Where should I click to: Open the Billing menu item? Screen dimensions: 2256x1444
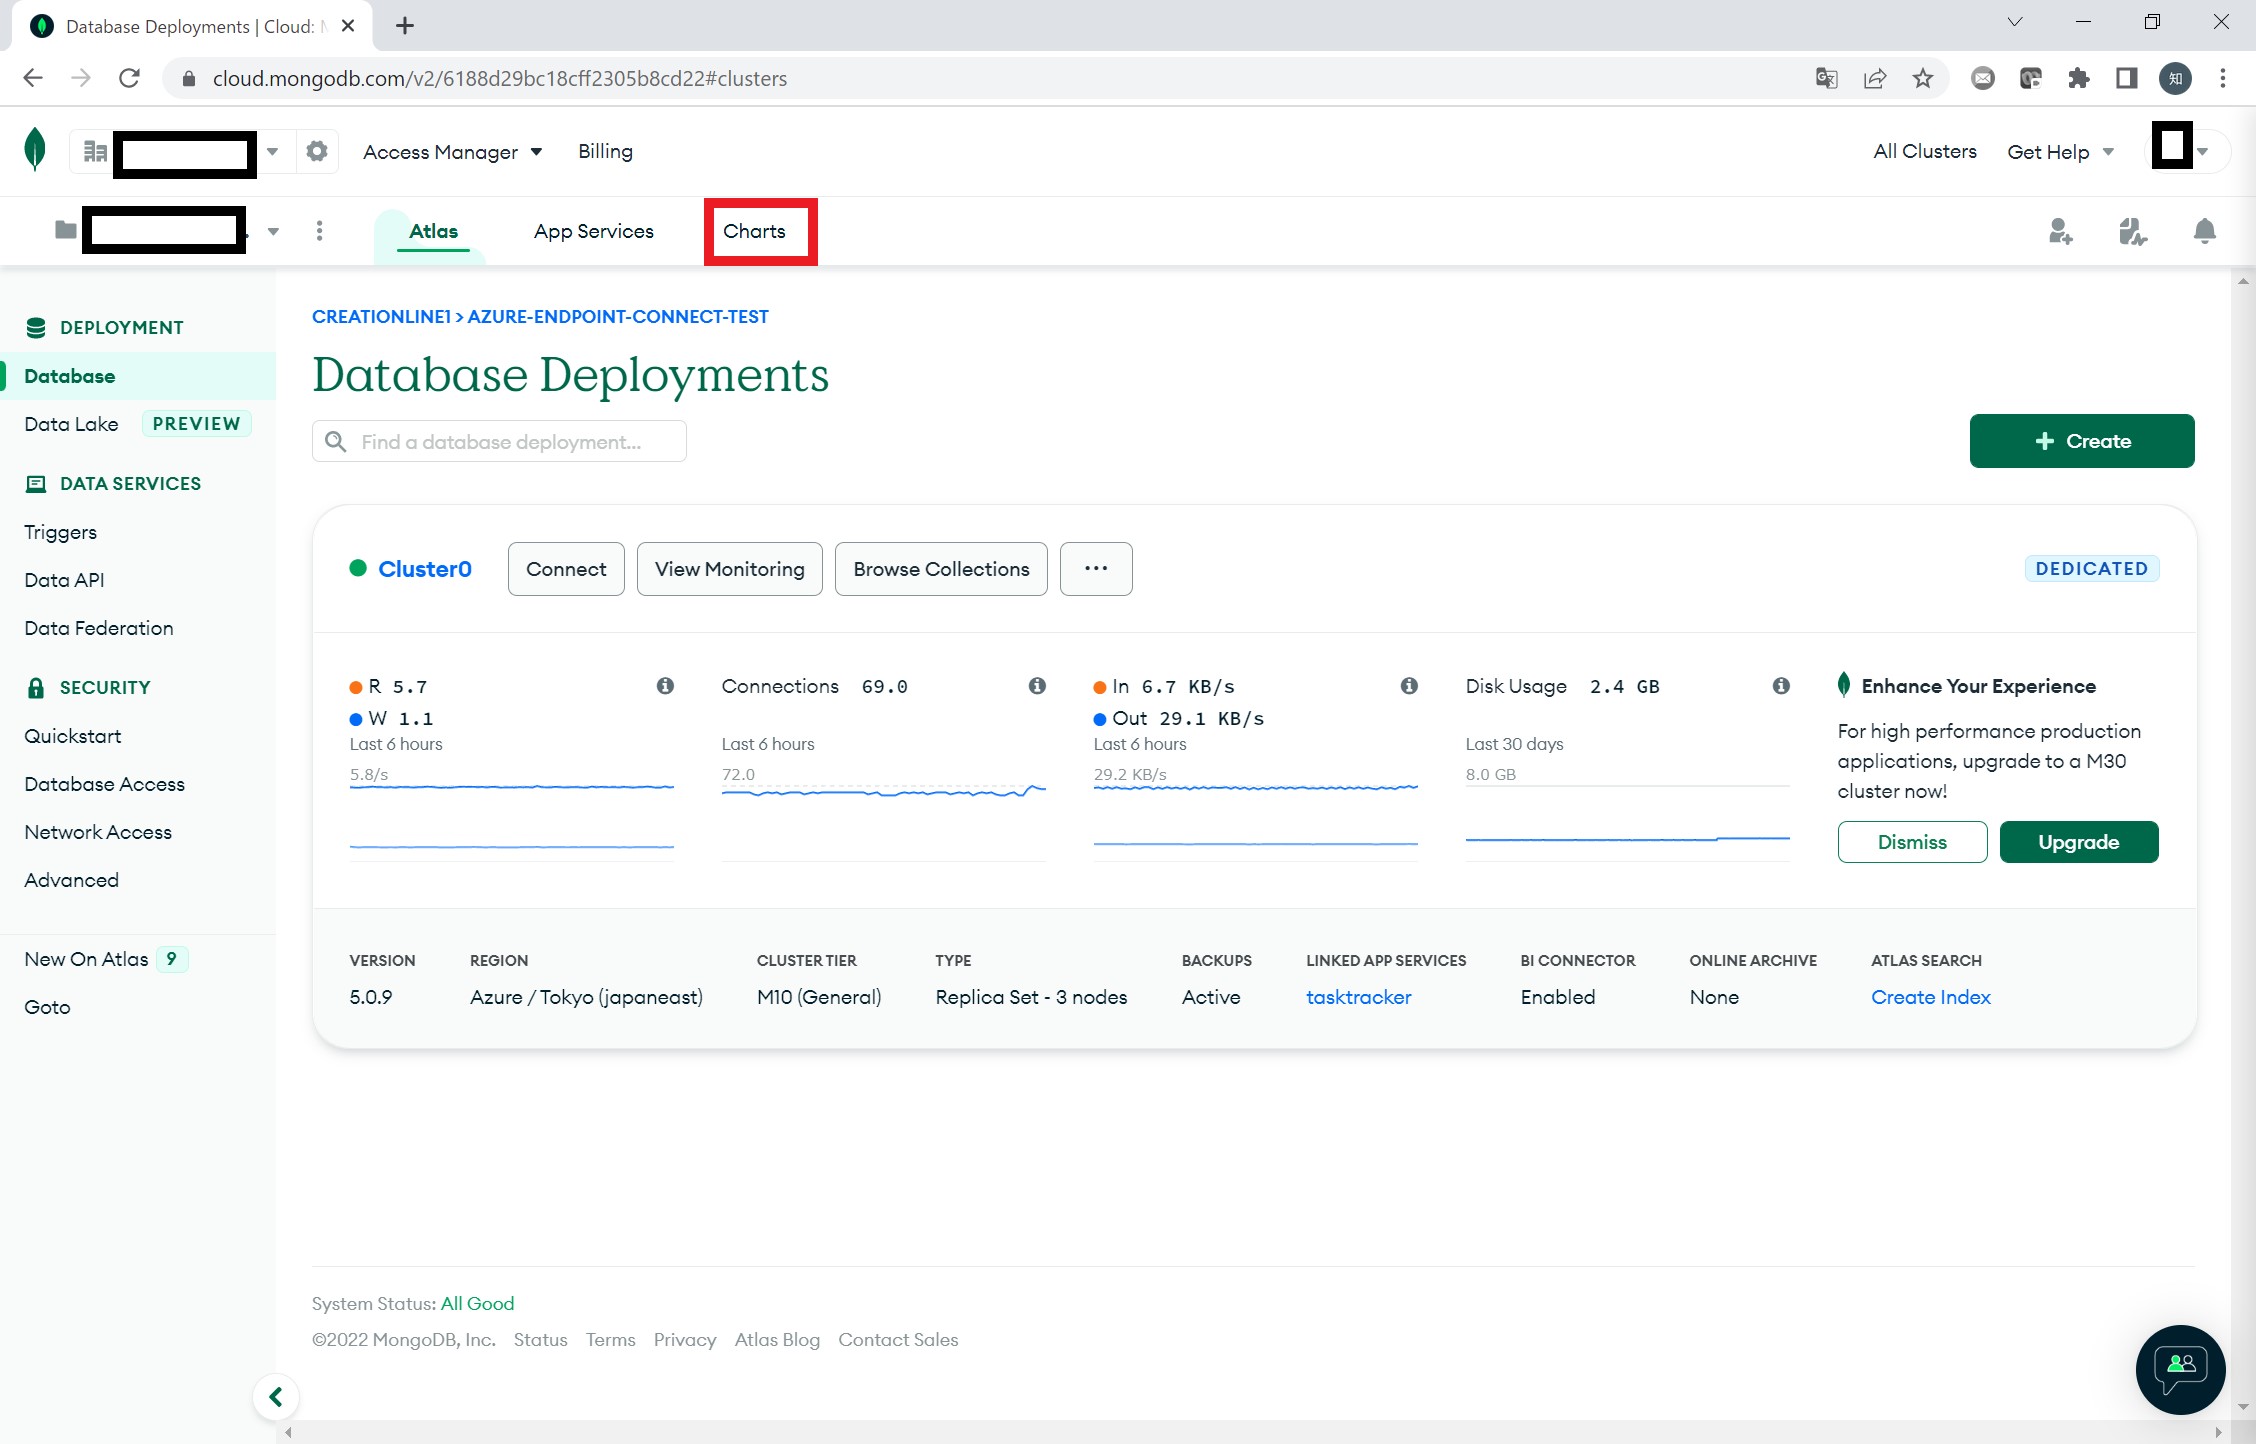click(605, 151)
